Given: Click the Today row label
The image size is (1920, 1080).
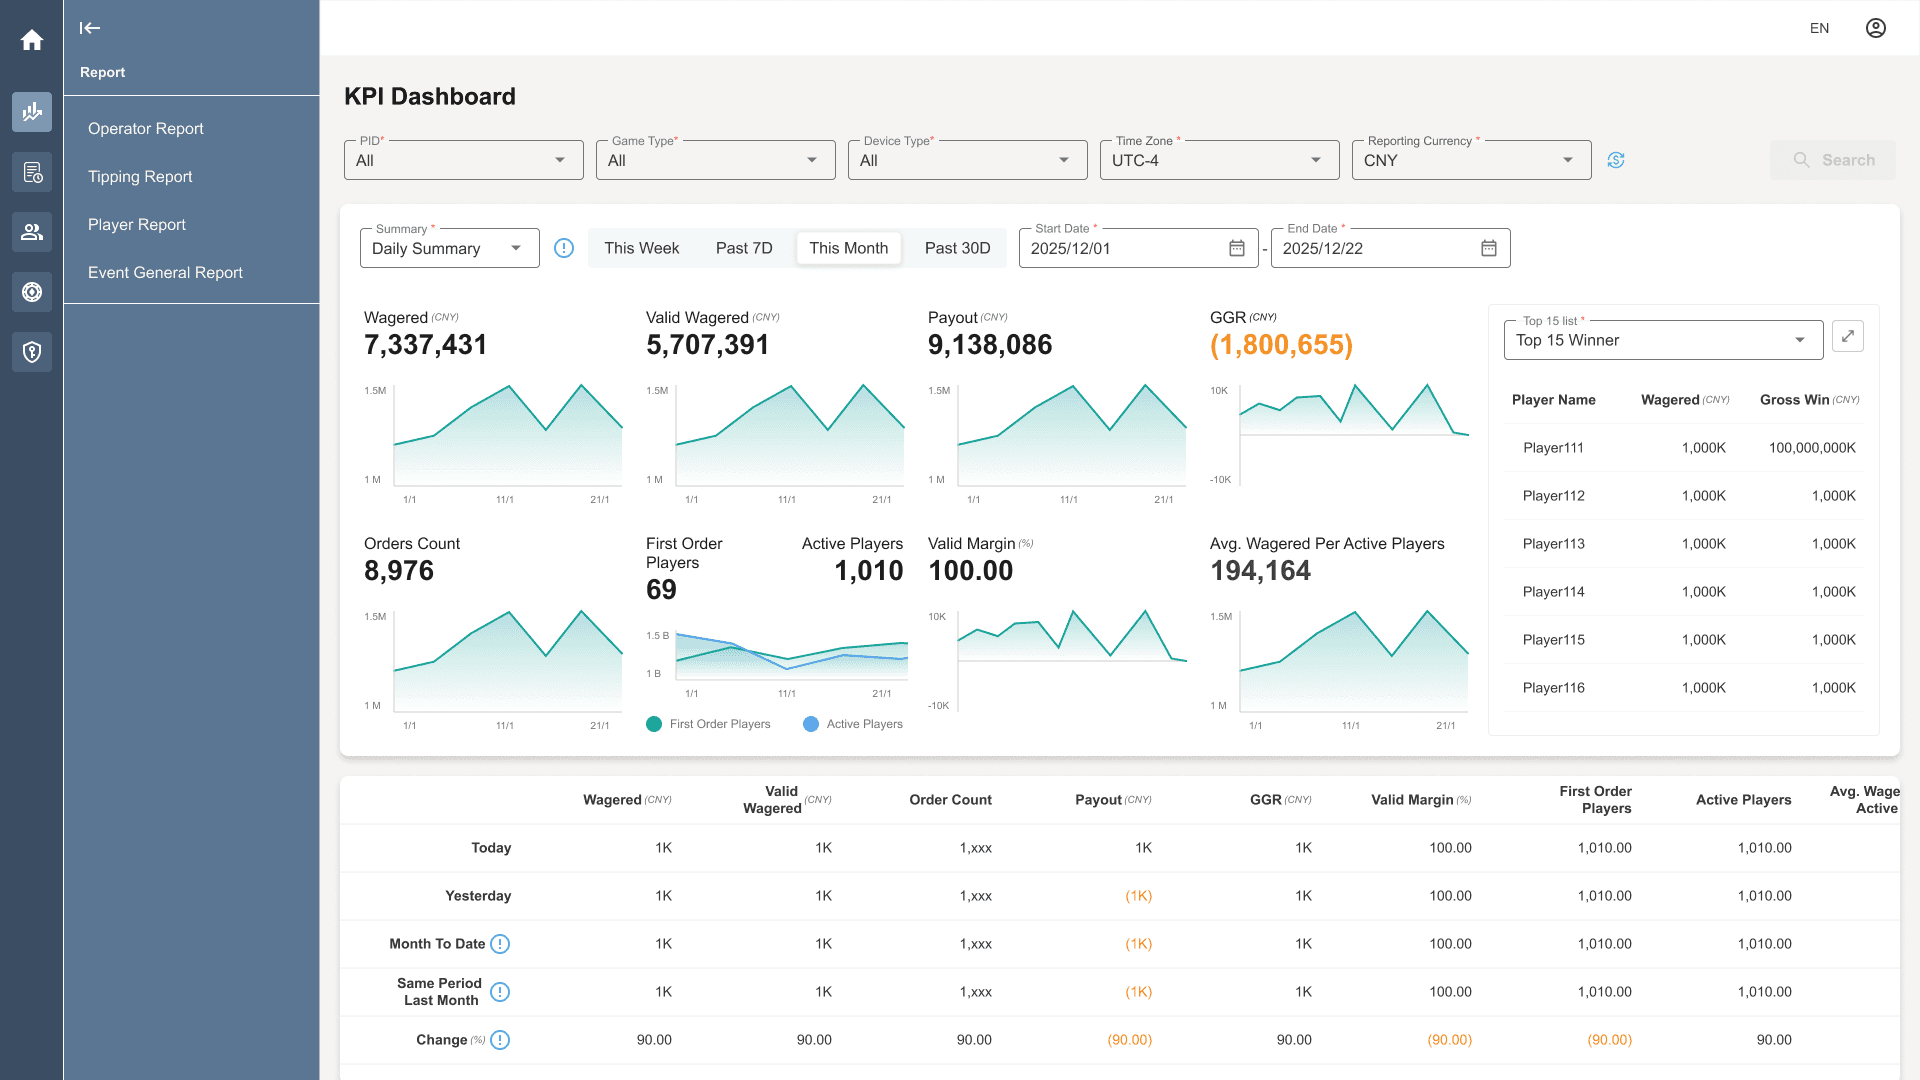Looking at the screenshot, I should click(491, 848).
